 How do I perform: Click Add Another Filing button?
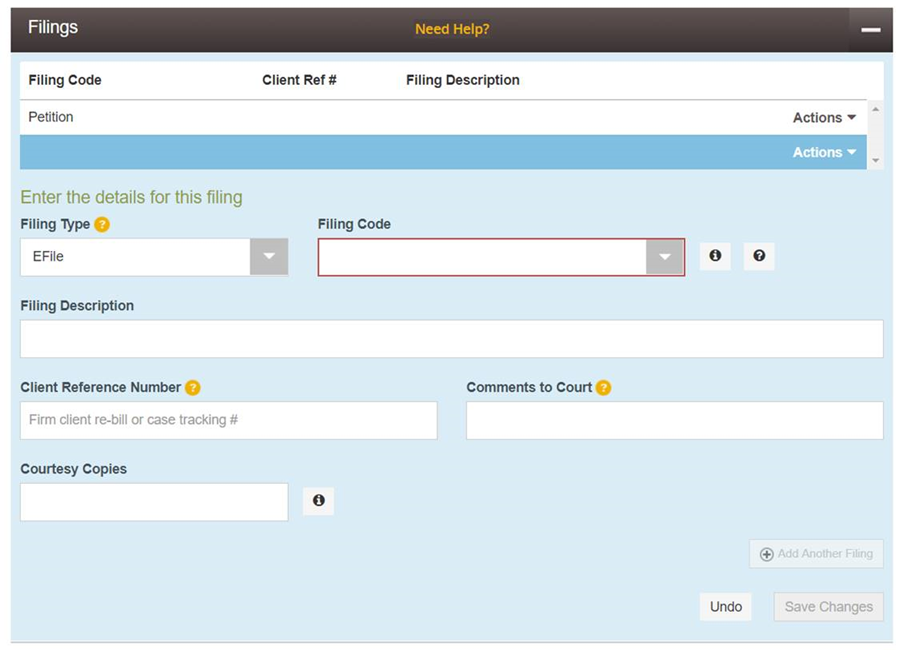click(x=816, y=554)
